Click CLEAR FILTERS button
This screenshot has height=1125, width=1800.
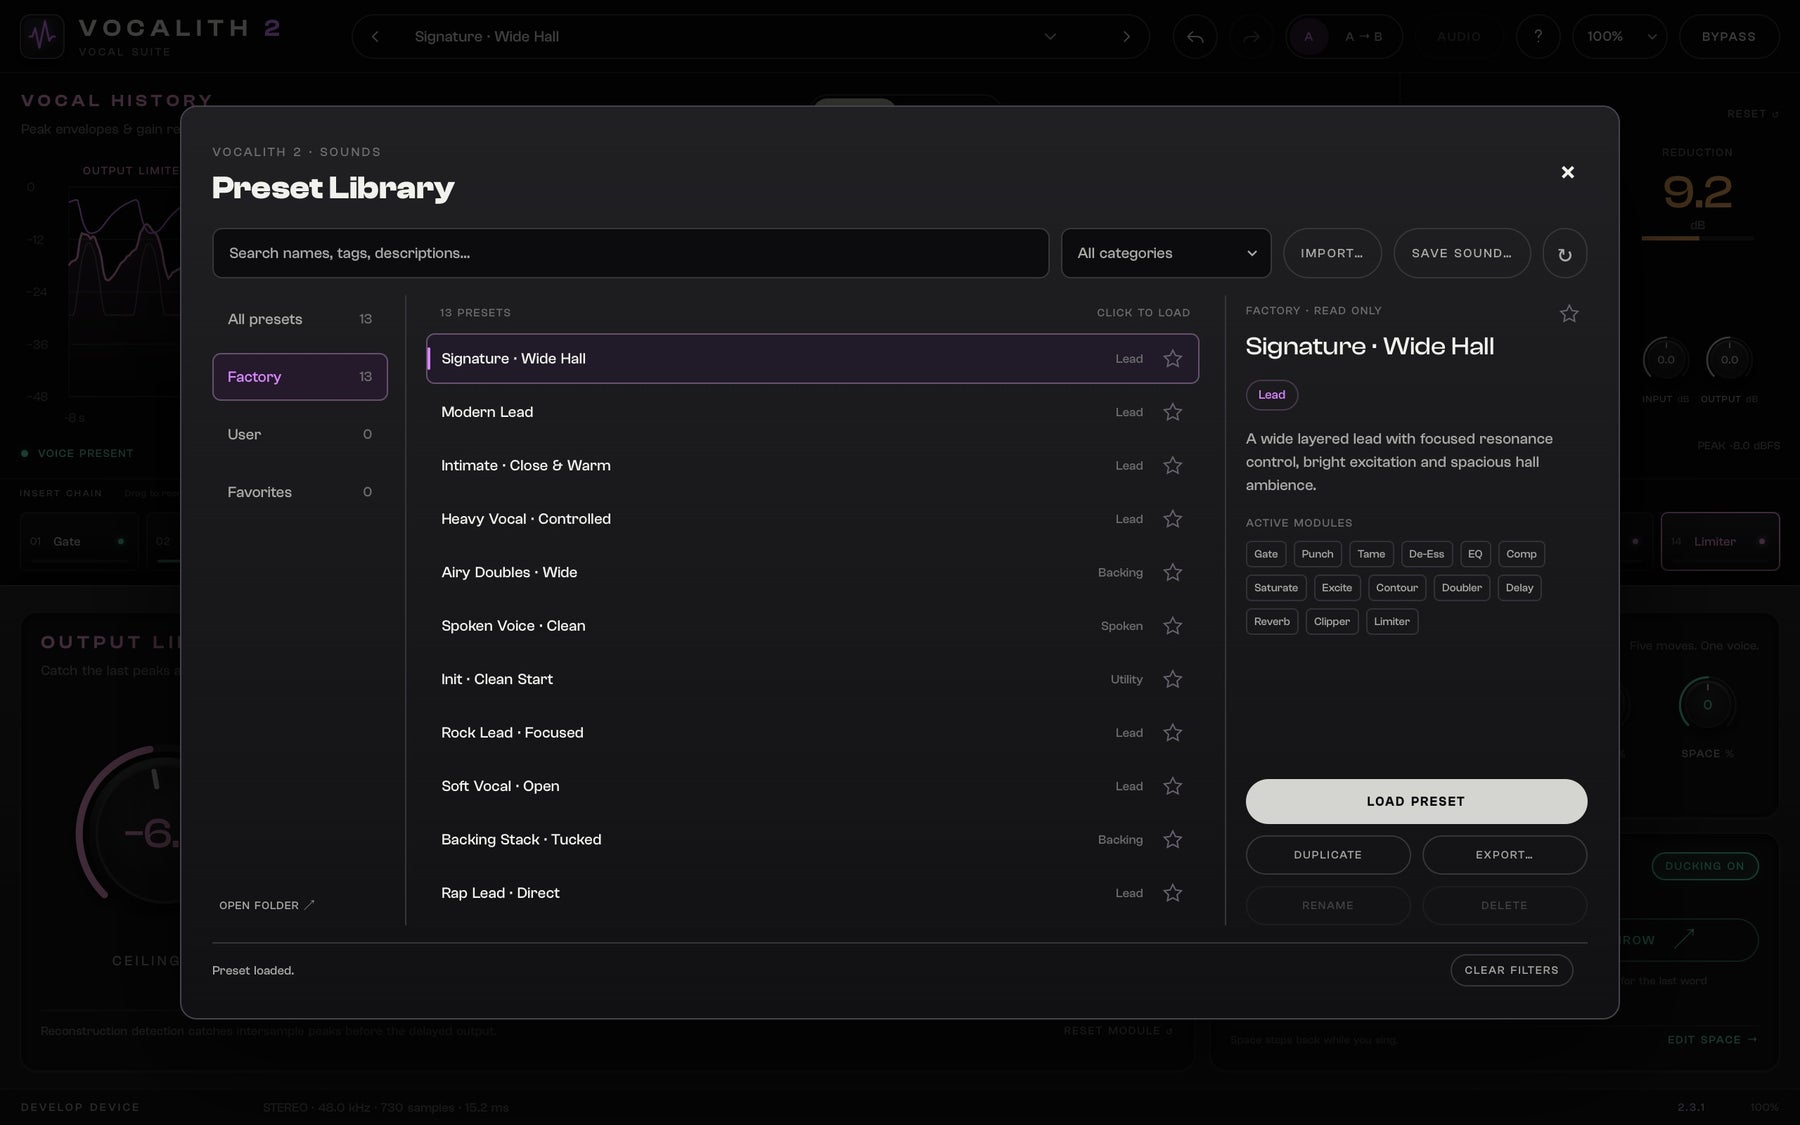tap(1511, 970)
